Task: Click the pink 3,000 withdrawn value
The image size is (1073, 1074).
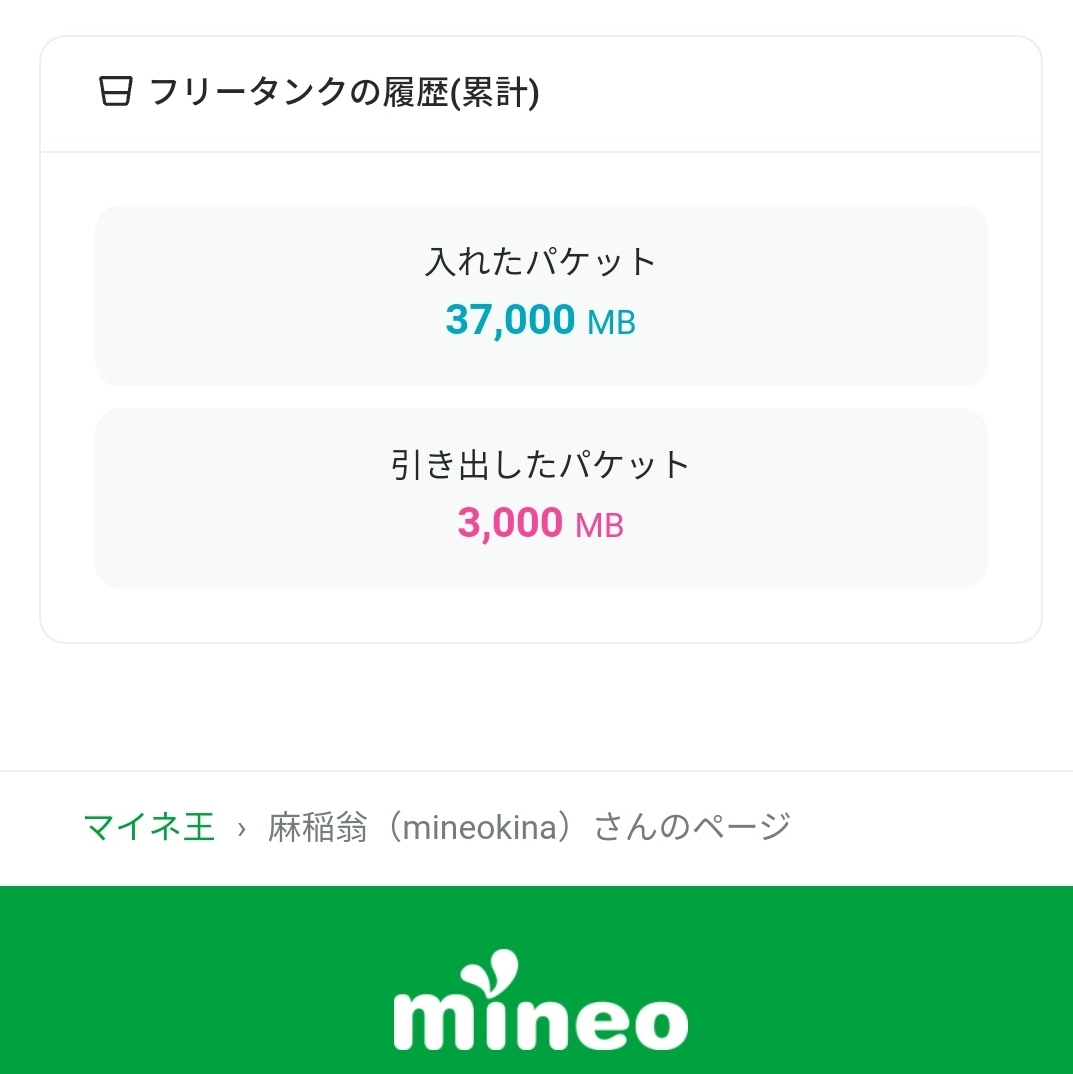Action: (x=511, y=523)
